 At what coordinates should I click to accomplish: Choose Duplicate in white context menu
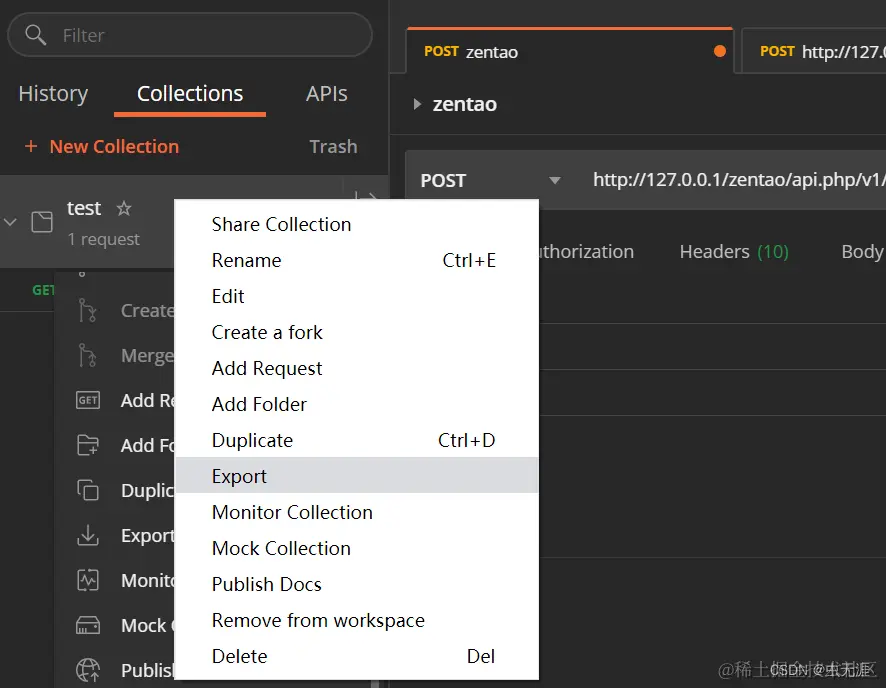[357, 441]
